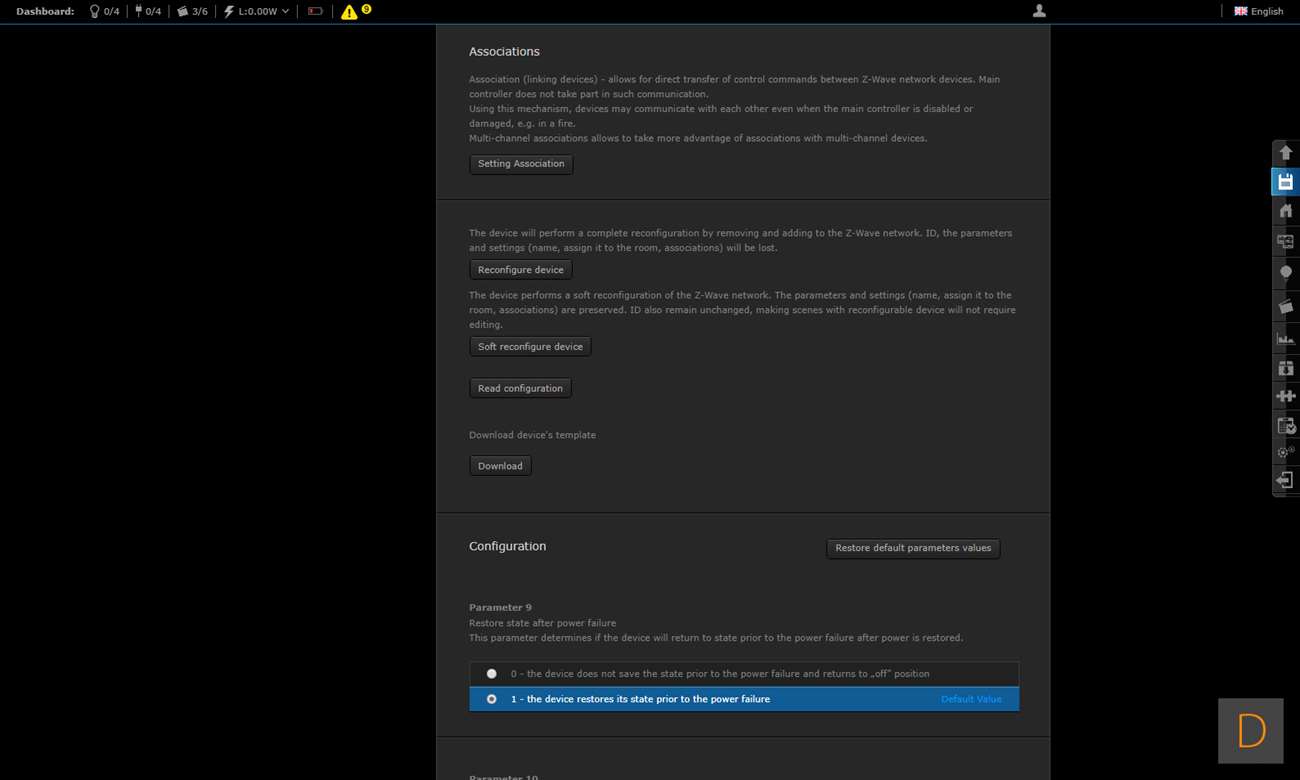The height and width of the screenshot is (780, 1300).
Task: Select option 1 - restore state prior to failure
Action: [491, 699]
